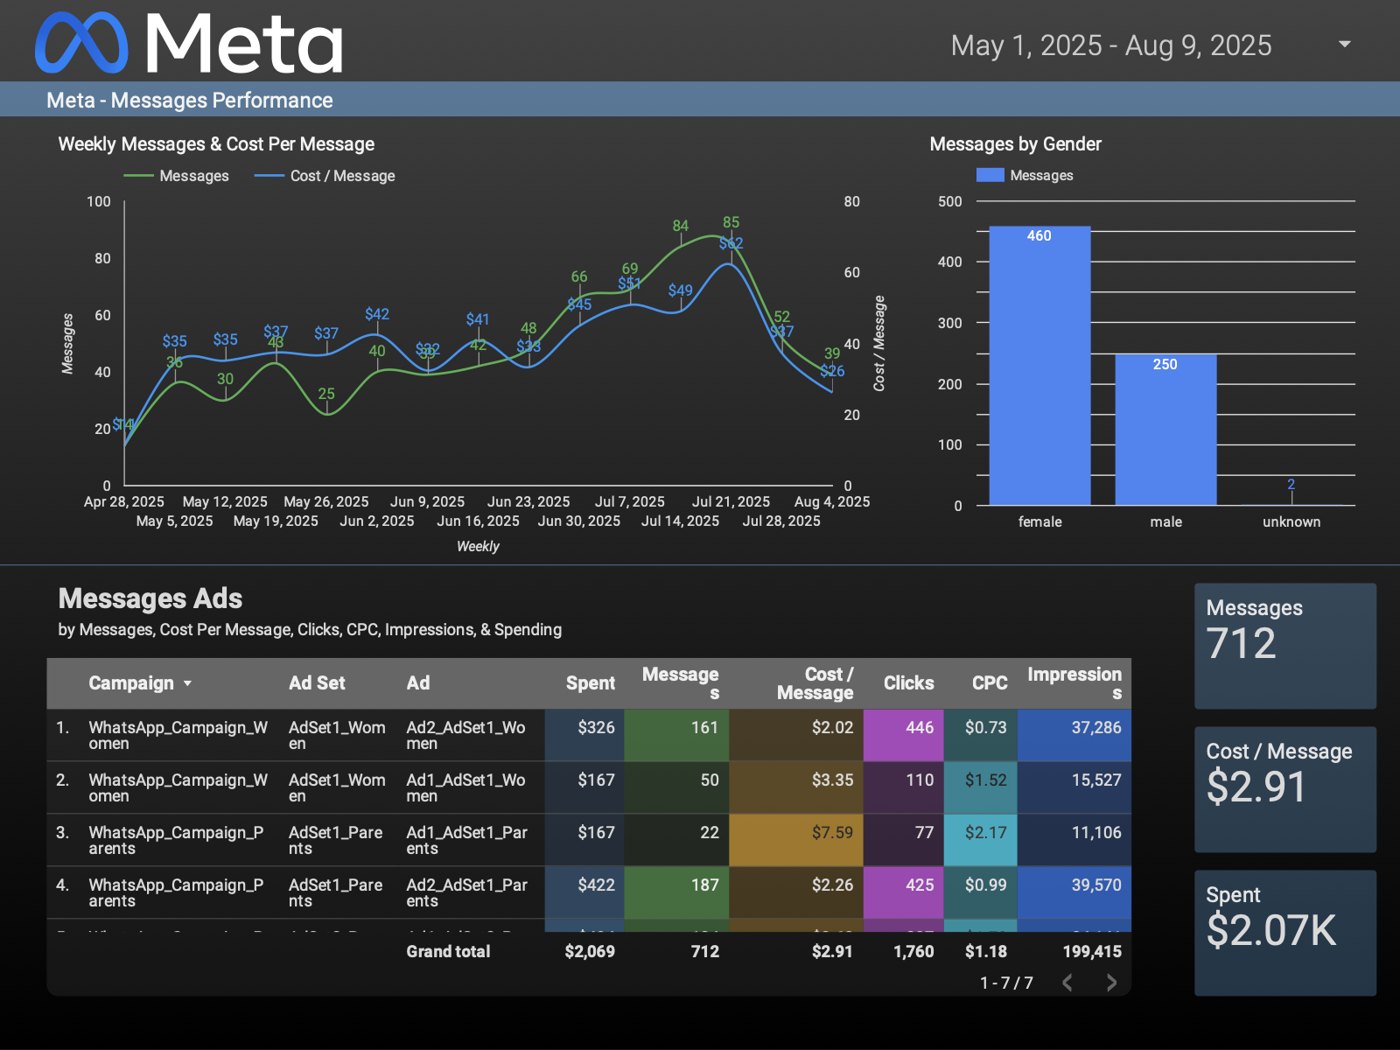Click the Impressions column header
This screenshot has height=1050, width=1400.
pyautogui.click(x=1074, y=684)
